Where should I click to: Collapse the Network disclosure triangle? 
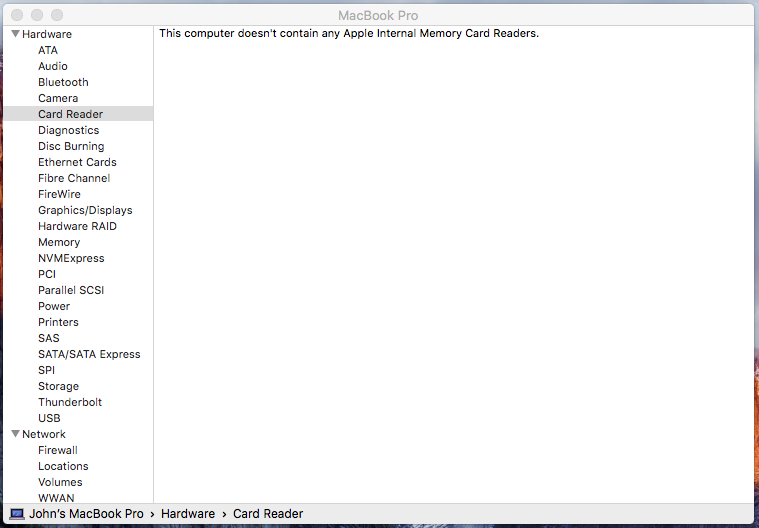[15, 434]
